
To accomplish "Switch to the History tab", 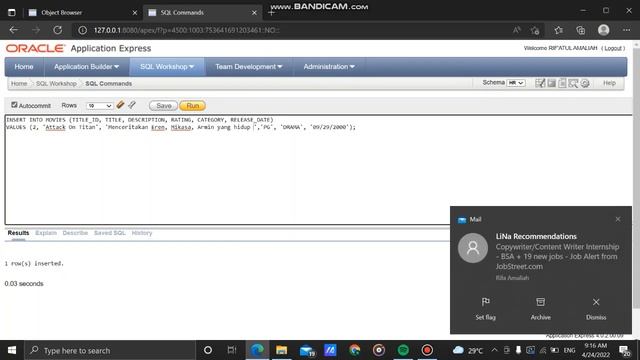I will 142,233.
